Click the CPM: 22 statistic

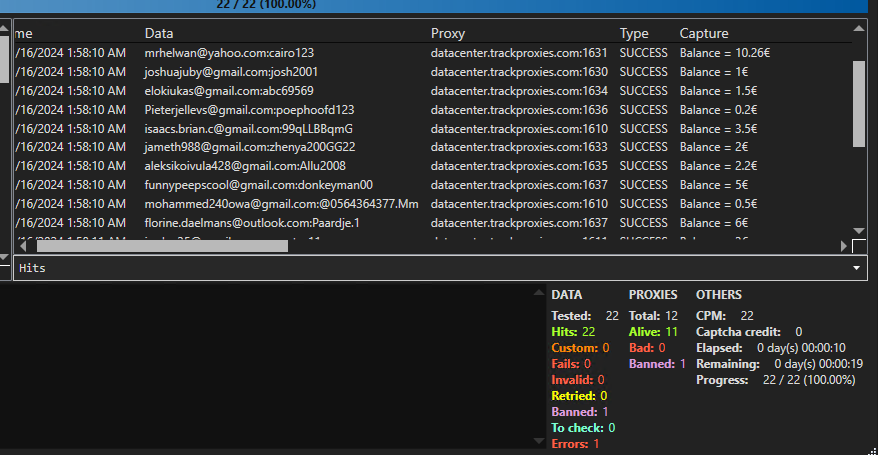pyautogui.click(x=725, y=316)
